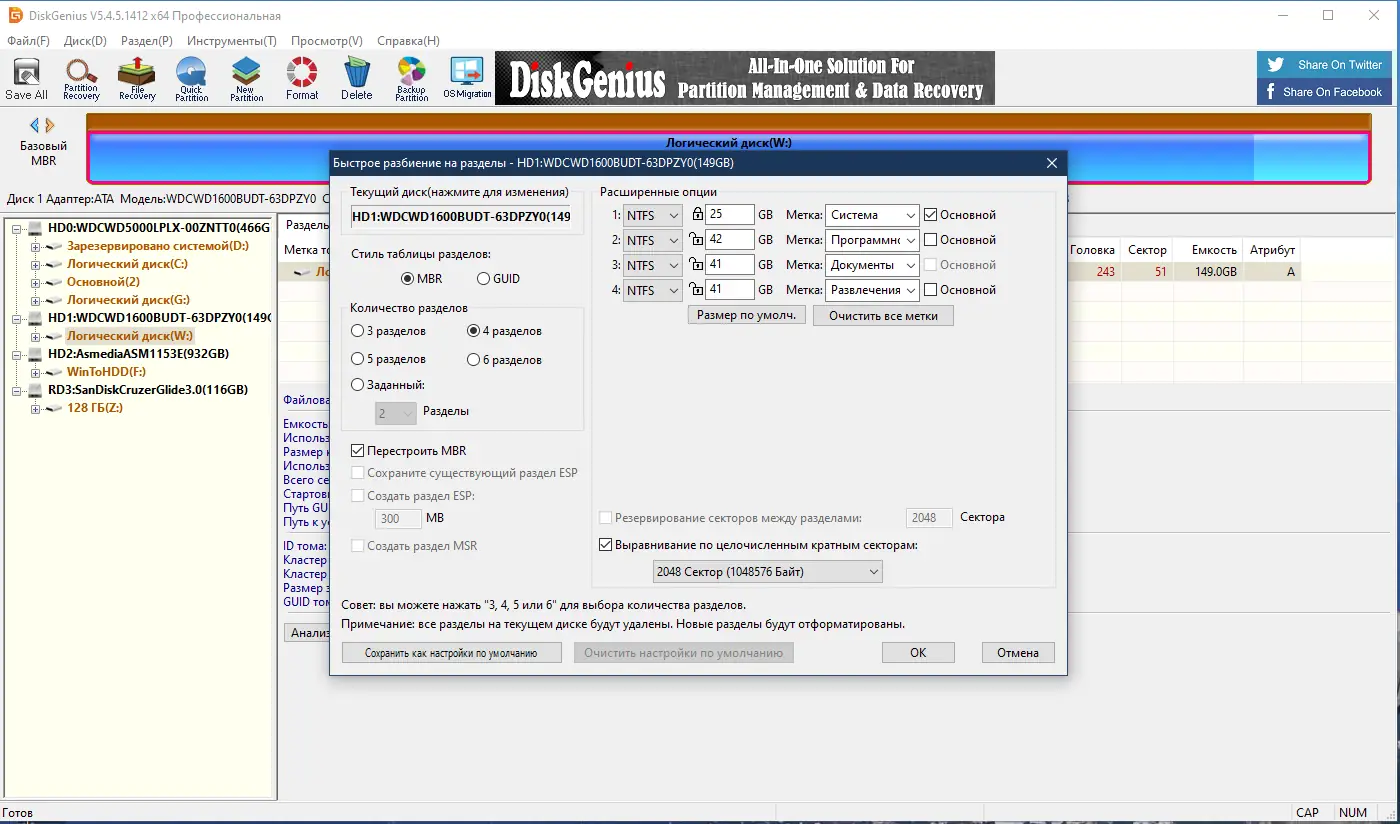Open the Backup Partition tool

click(411, 79)
